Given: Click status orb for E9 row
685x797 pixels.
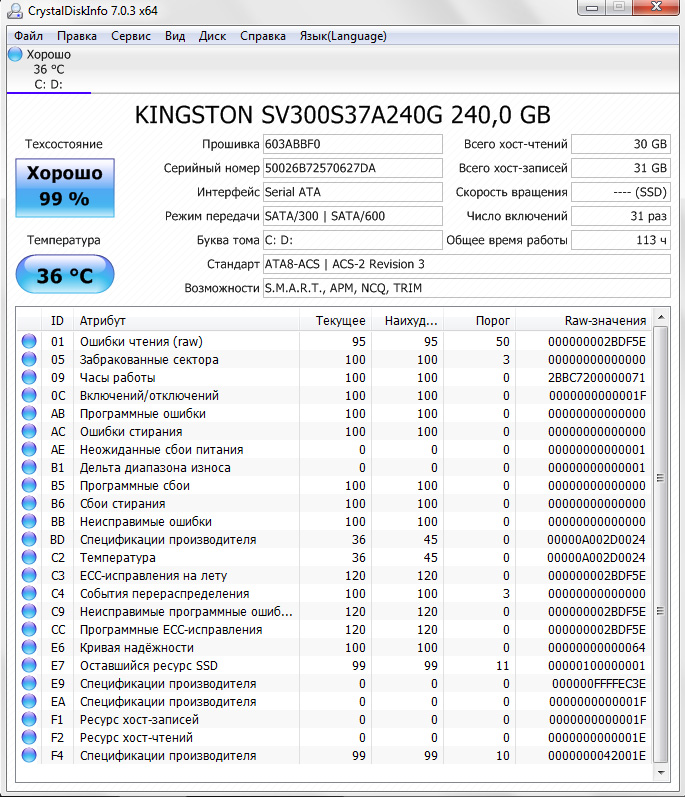Looking at the screenshot, I should pyautogui.click(x=29, y=683).
